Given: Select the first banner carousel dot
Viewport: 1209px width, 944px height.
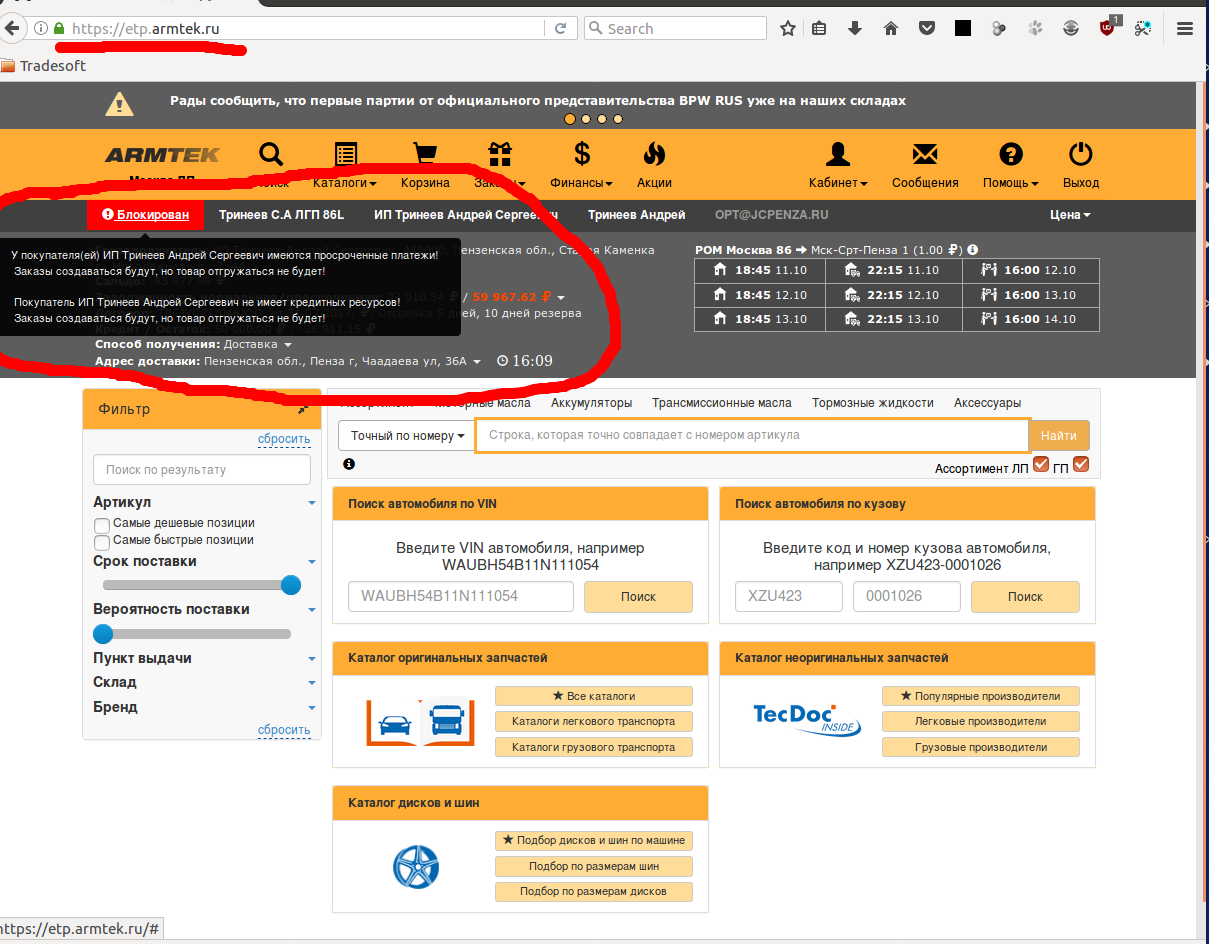Looking at the screenshot, I should (570, 119).
